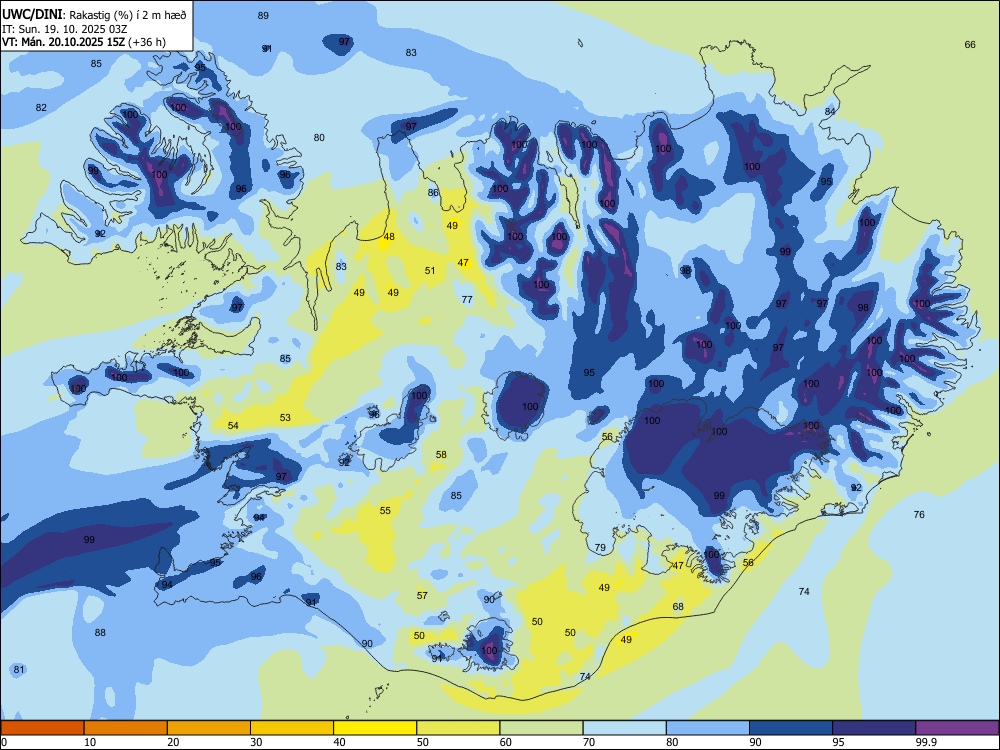1000x750 pixels.
Task: Click the map value '76' in the southeast sea
Action: coord(919,515)
